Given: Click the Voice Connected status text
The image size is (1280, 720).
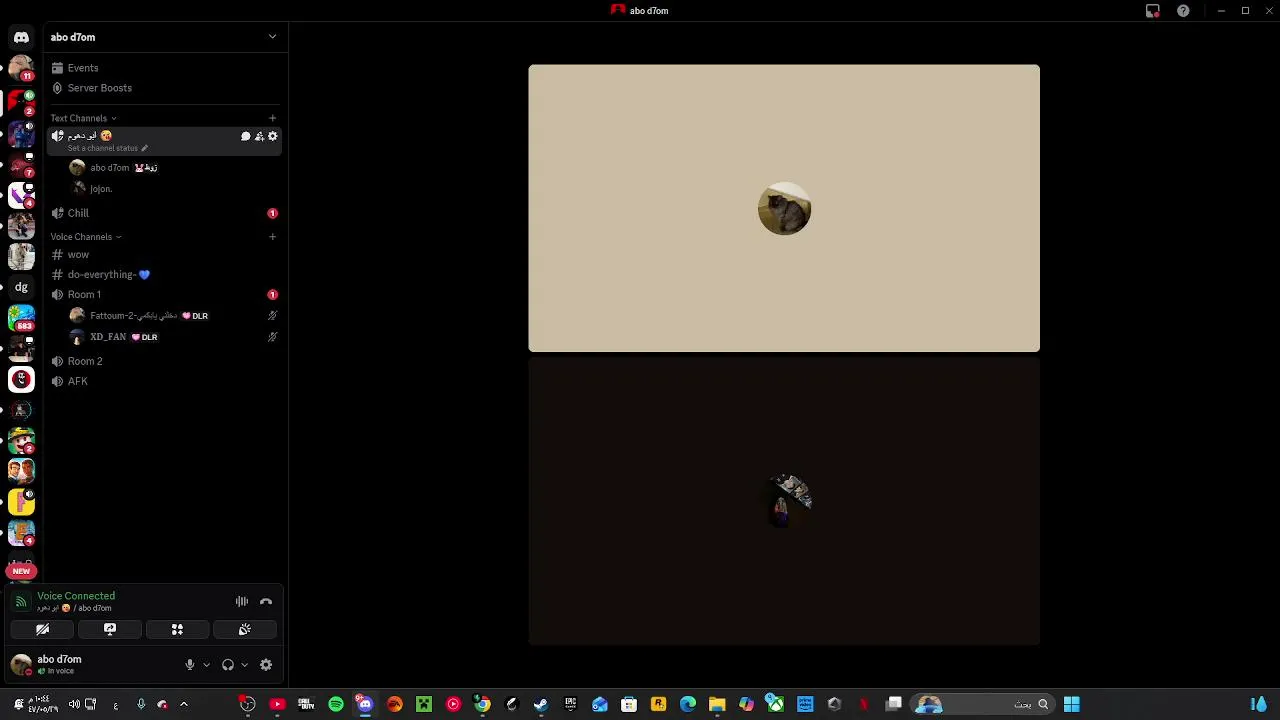Looking at the screenshot, I should 76,596.
